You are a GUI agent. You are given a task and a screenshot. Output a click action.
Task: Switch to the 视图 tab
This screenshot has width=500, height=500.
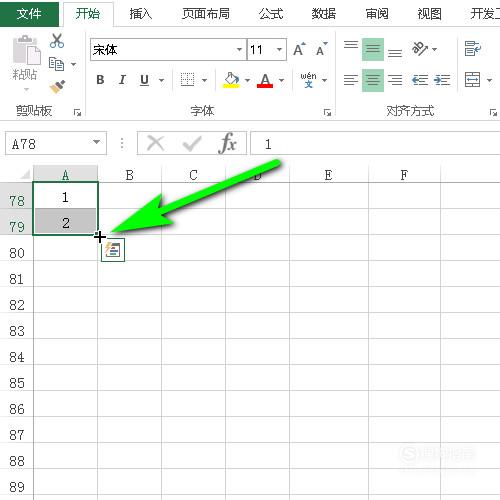[430, 14]
